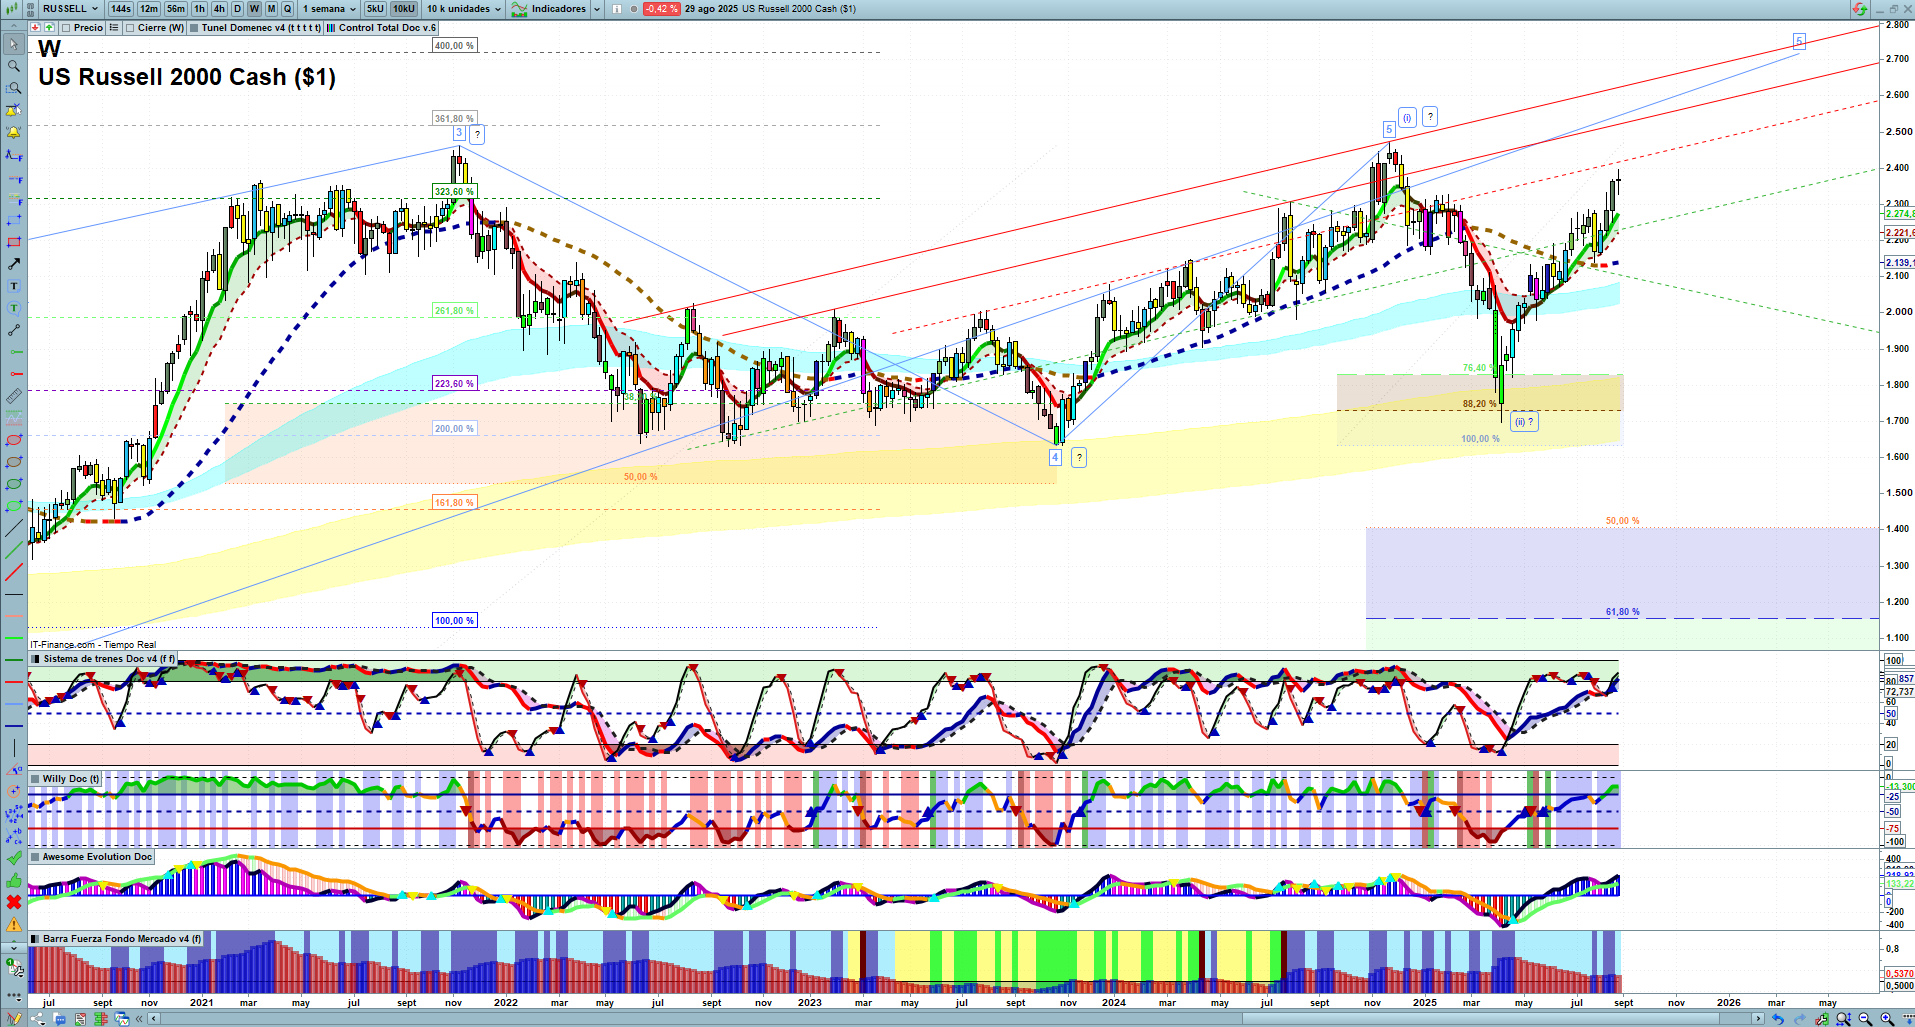The width and height of the screenshot is (1915, 1027).
Task: Select the 5kU units button
Action: coord(375,9)
